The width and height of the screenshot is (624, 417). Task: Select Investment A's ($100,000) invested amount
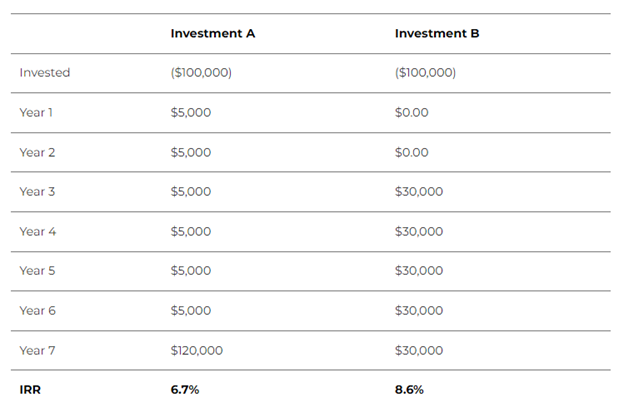point(201,73)
